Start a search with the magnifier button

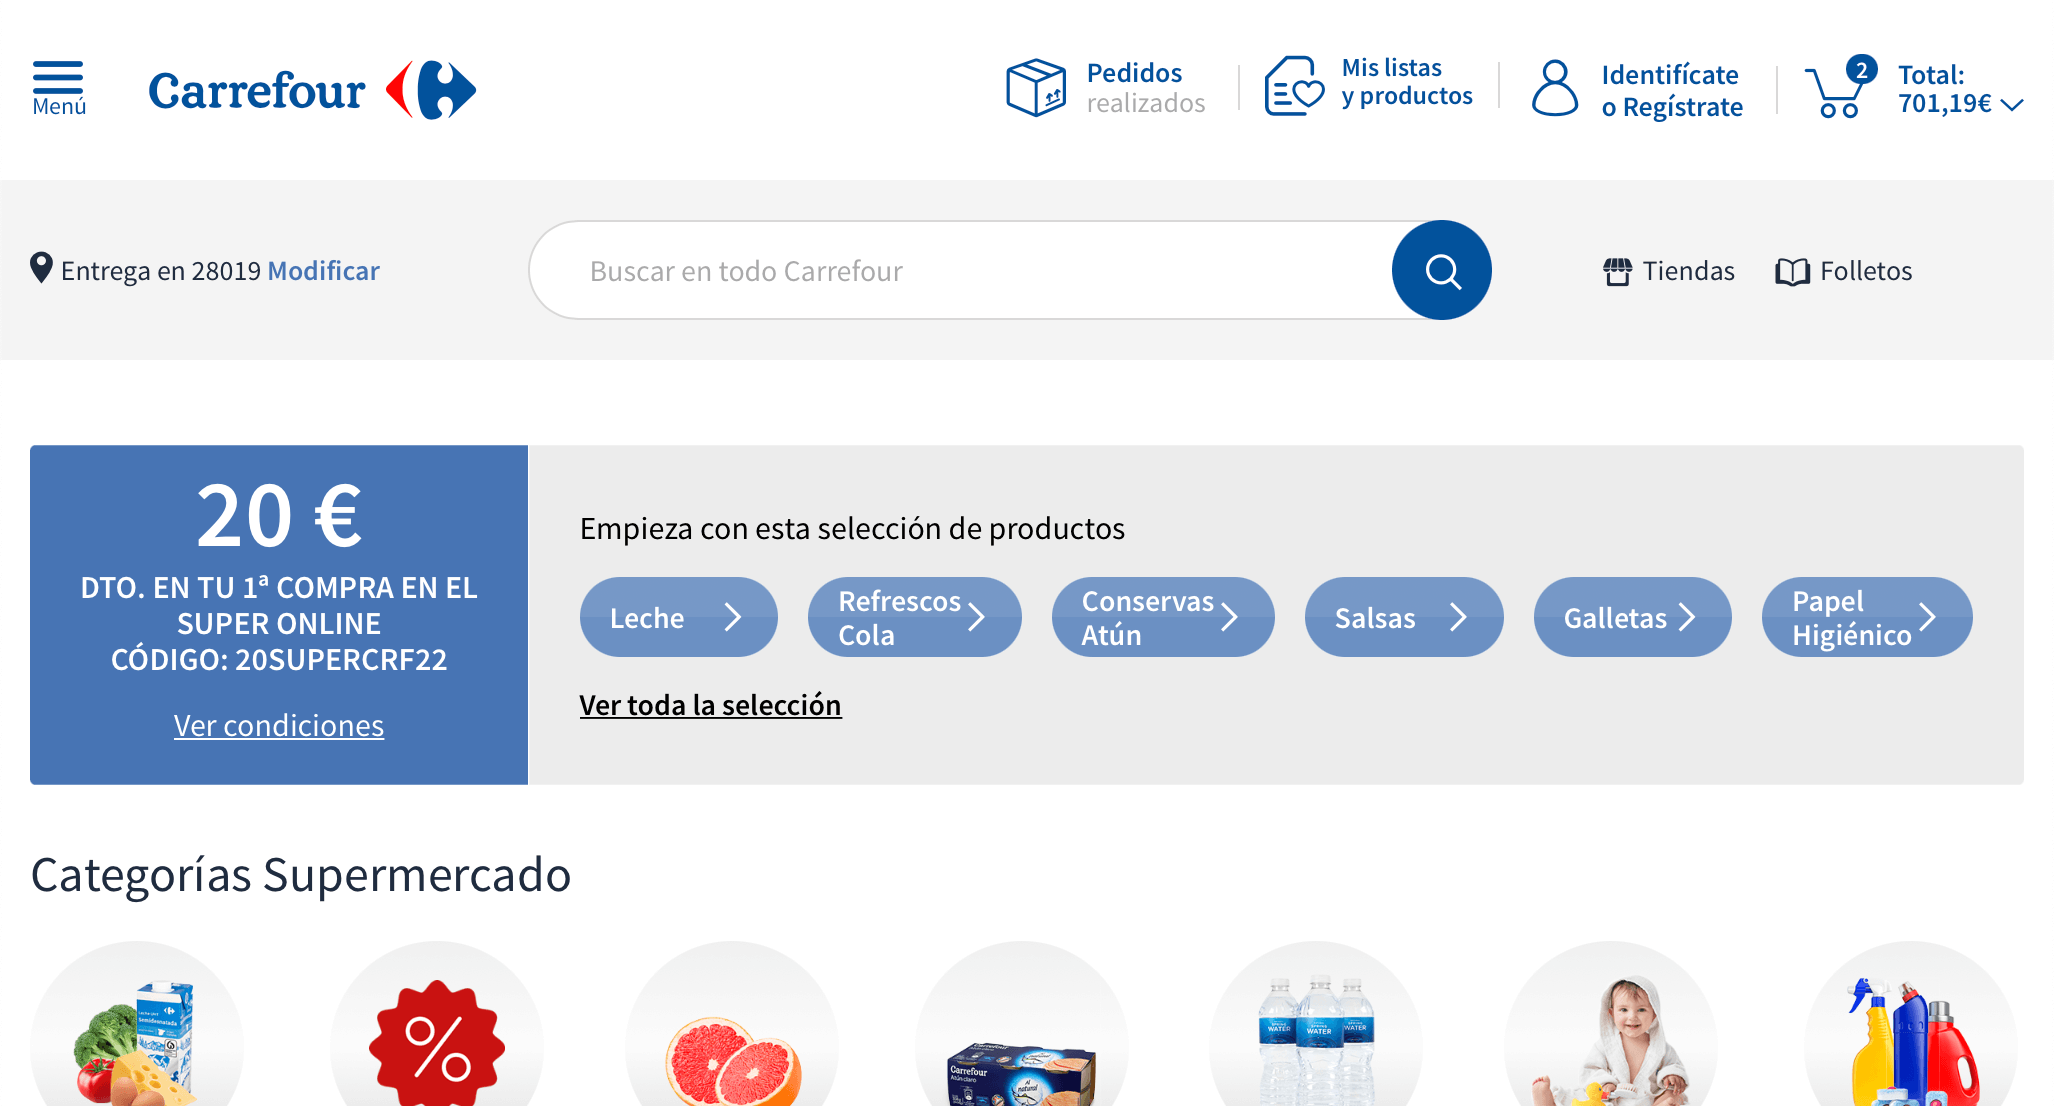pyautogui.click(x=1441, y=270)
